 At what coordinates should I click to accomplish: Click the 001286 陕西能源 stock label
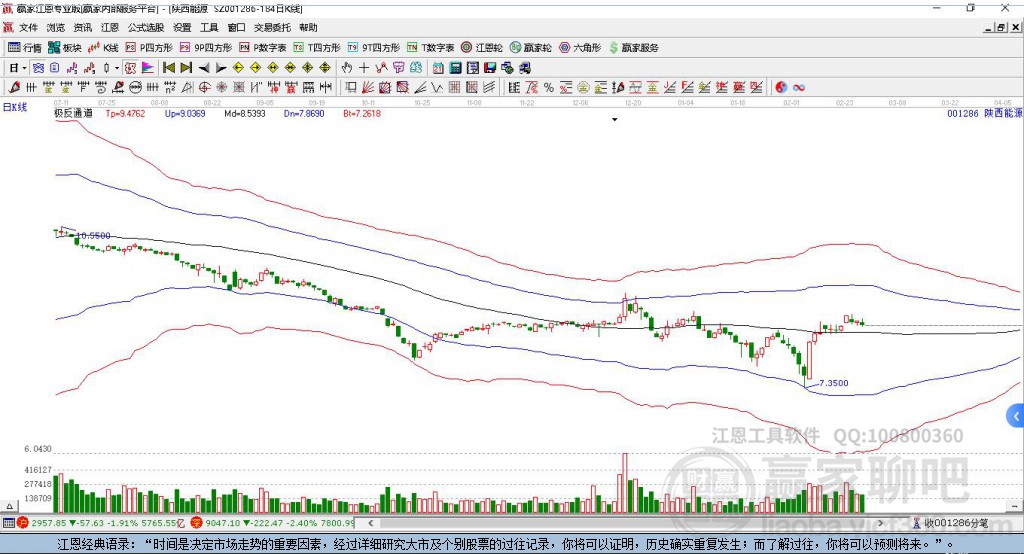[x=985, y=113]
